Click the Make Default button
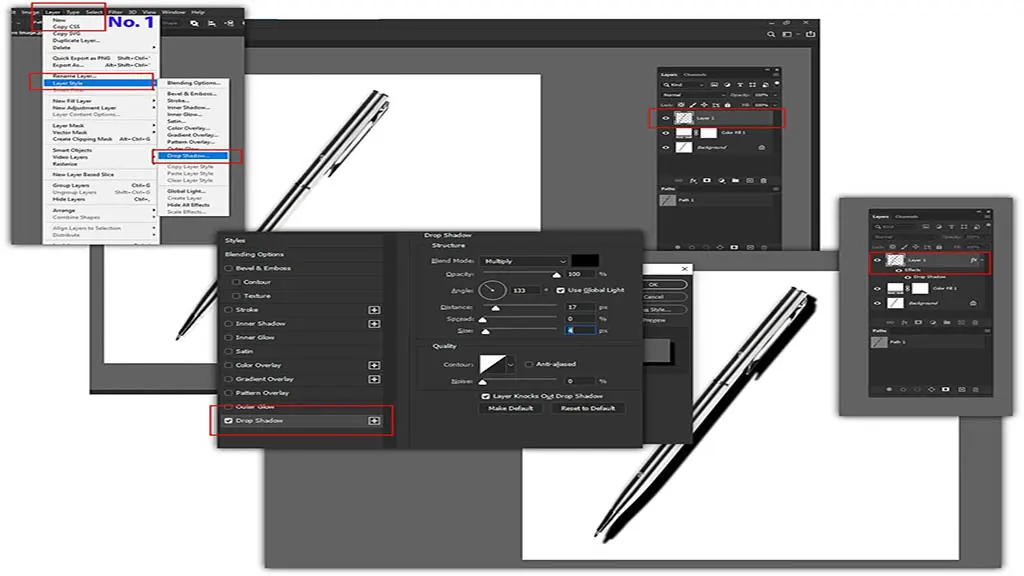 point(511,409)
